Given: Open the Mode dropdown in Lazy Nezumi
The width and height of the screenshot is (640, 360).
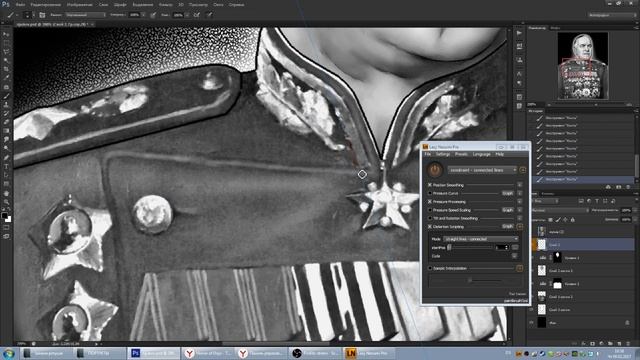Looking at the screenshot, I should click(x=480, y=239).
